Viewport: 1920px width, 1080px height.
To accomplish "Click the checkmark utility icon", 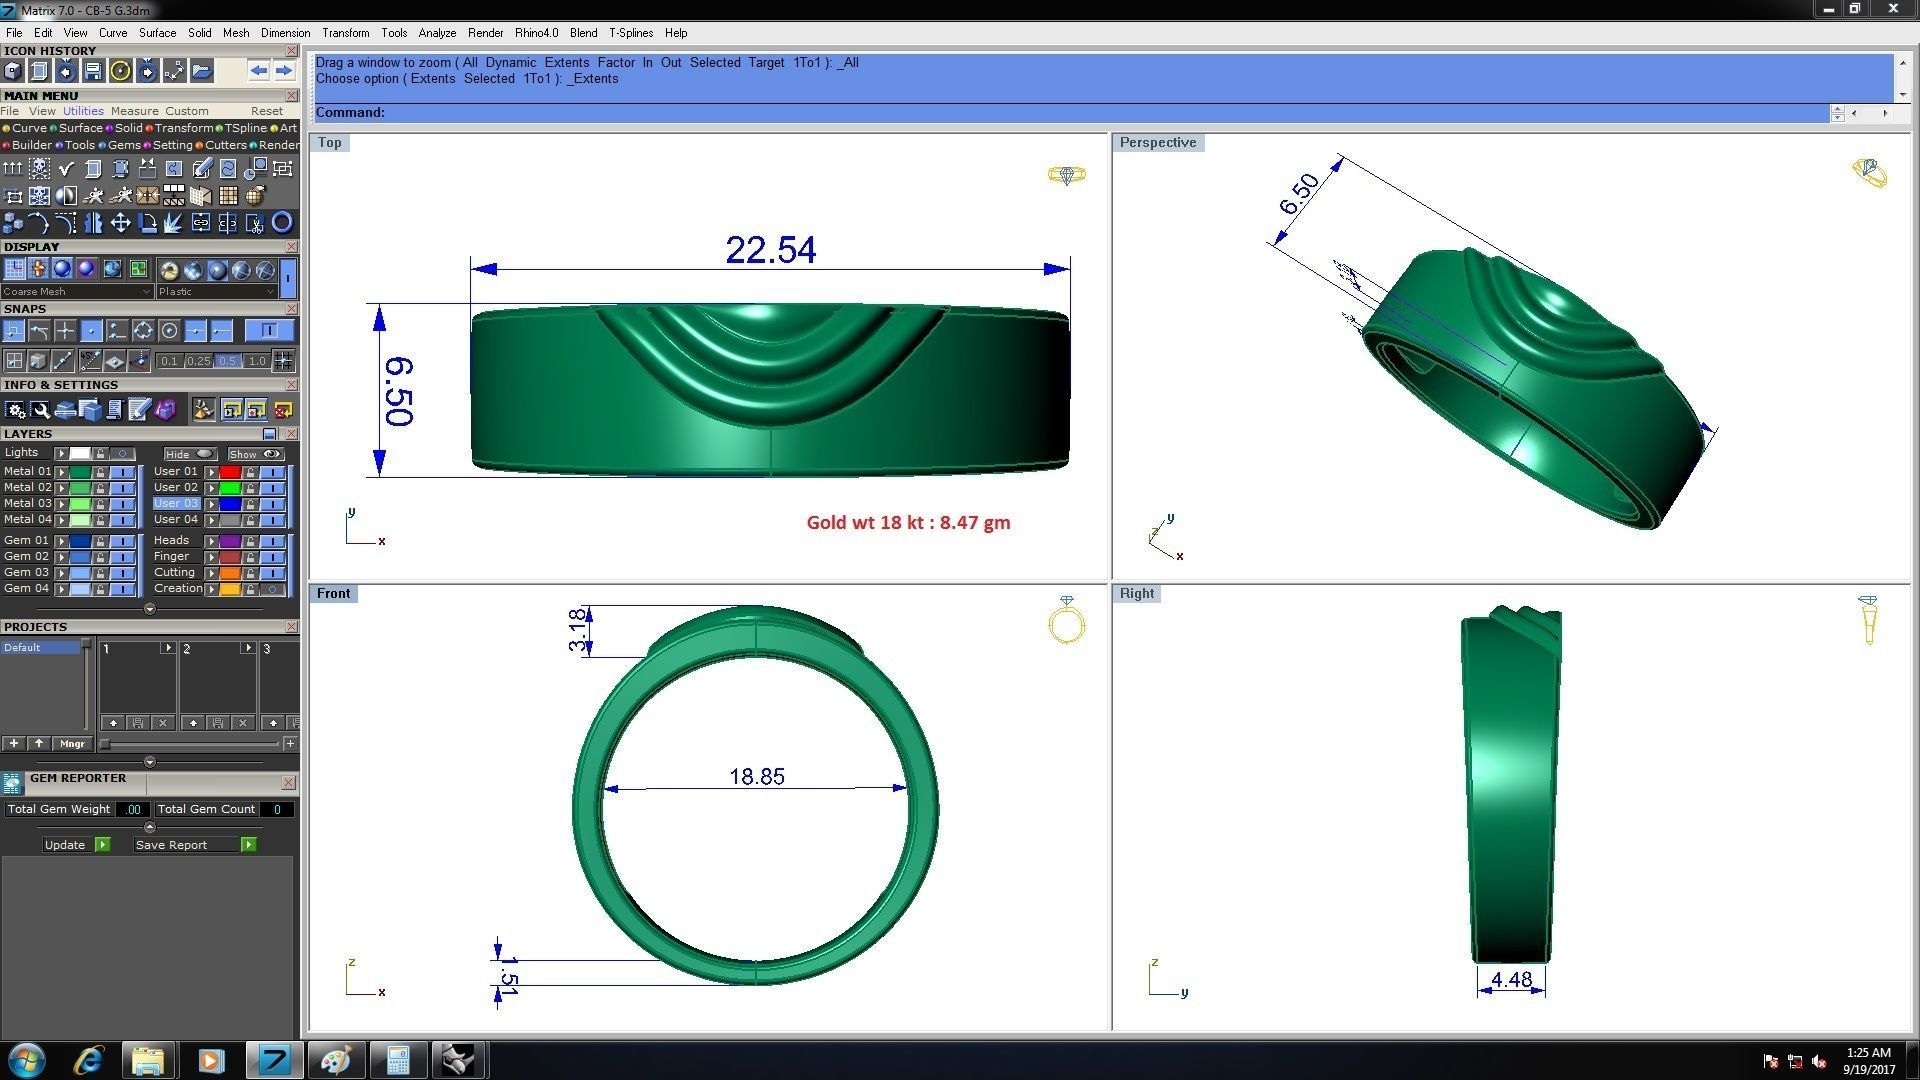I will 67,169.
